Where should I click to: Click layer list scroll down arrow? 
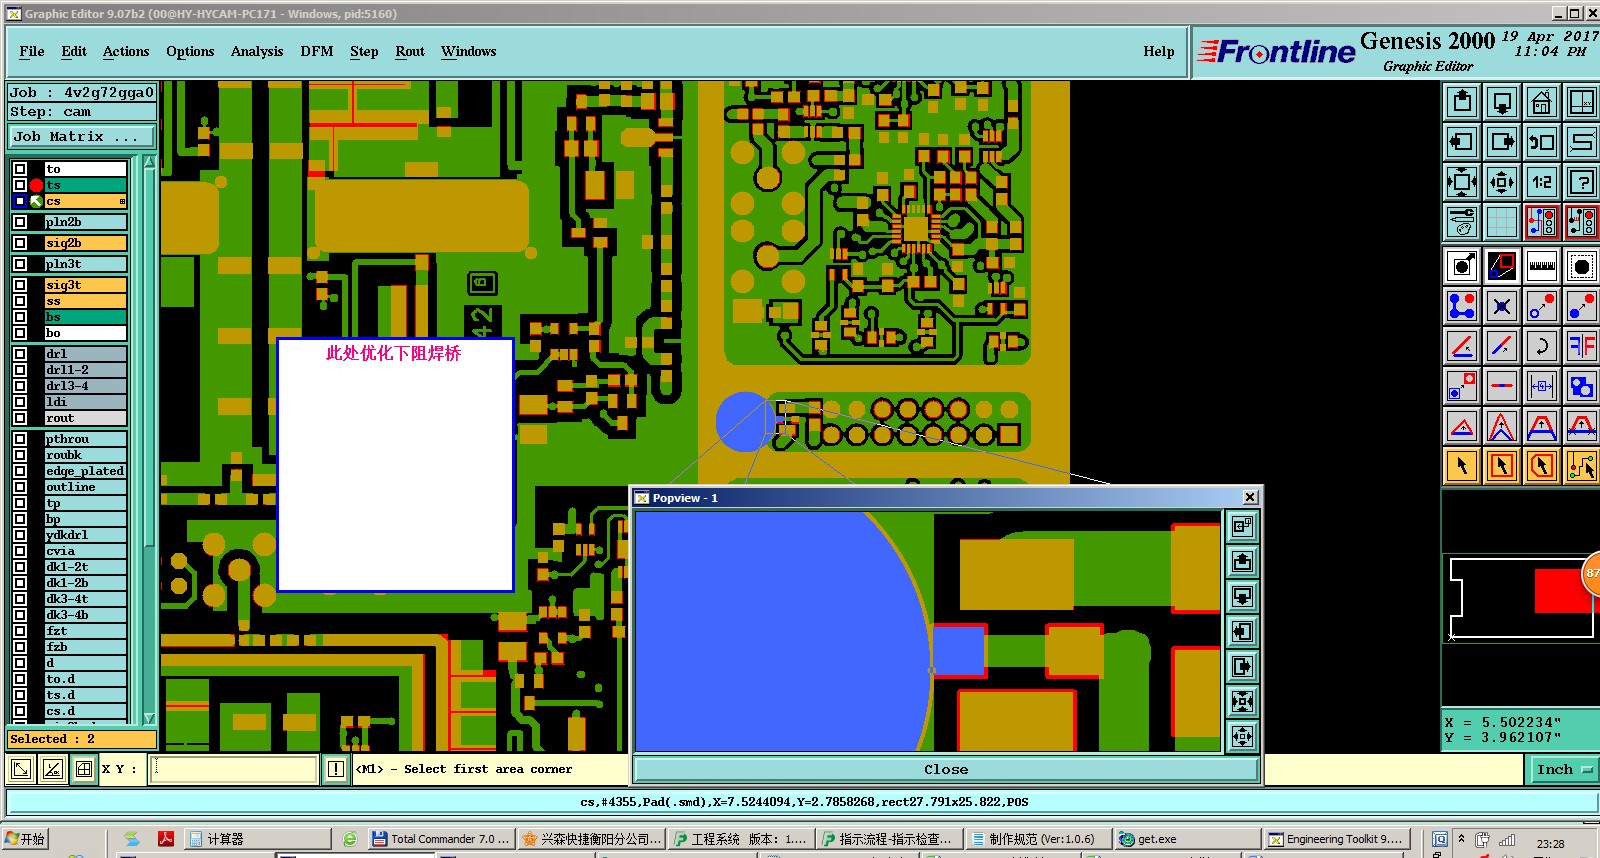[150, 718]
